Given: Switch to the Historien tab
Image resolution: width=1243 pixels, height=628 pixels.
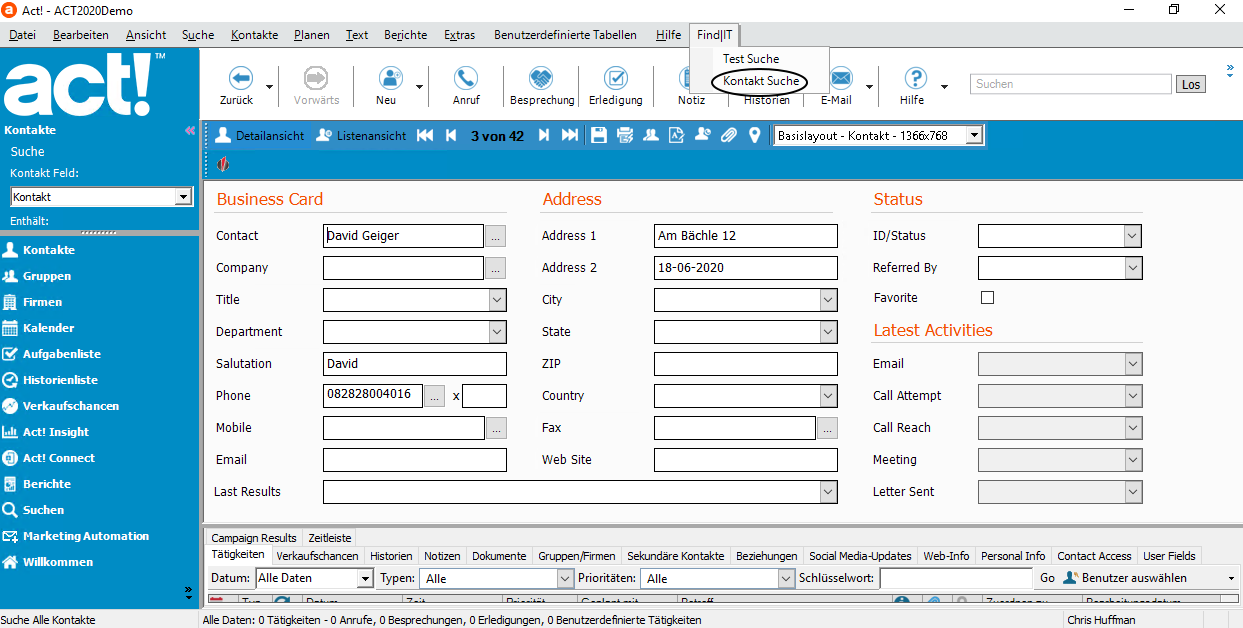Looking at the screenshot, I should [x=391, y=556].
